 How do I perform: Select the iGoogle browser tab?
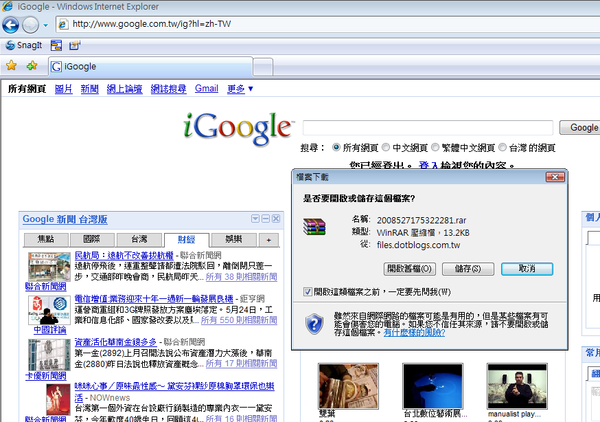click(150, 67)
